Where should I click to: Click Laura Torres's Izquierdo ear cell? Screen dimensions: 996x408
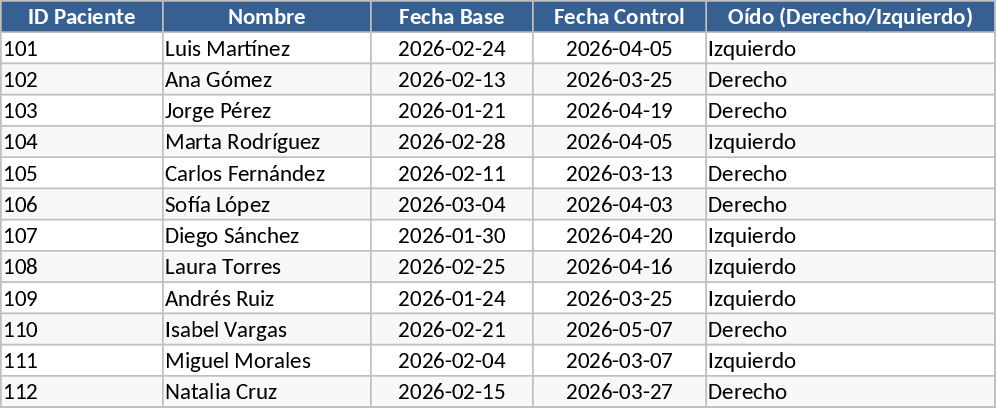click(x=752, y=267)
